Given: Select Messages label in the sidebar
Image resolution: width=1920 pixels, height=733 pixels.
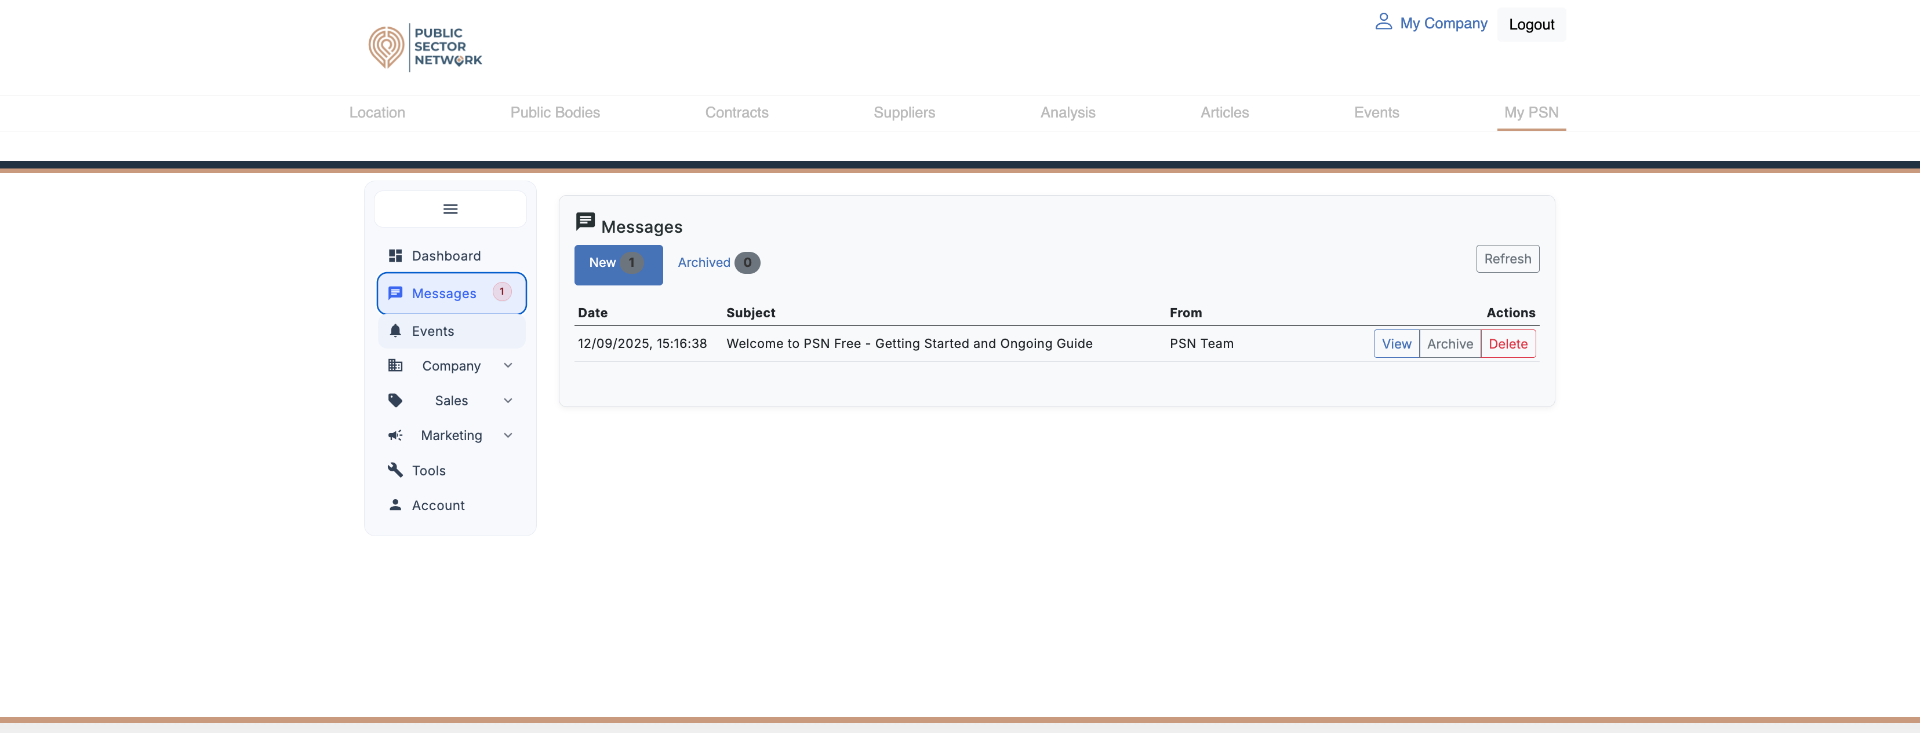Looking at the screenshot, I should pyautogui.click(x=444, y=294).
